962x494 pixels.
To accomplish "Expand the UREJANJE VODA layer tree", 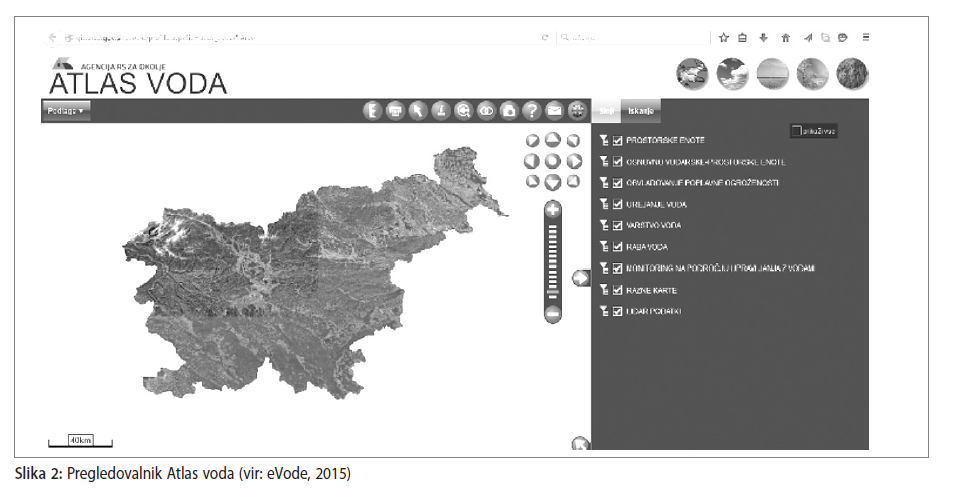I will coord(604,204).
